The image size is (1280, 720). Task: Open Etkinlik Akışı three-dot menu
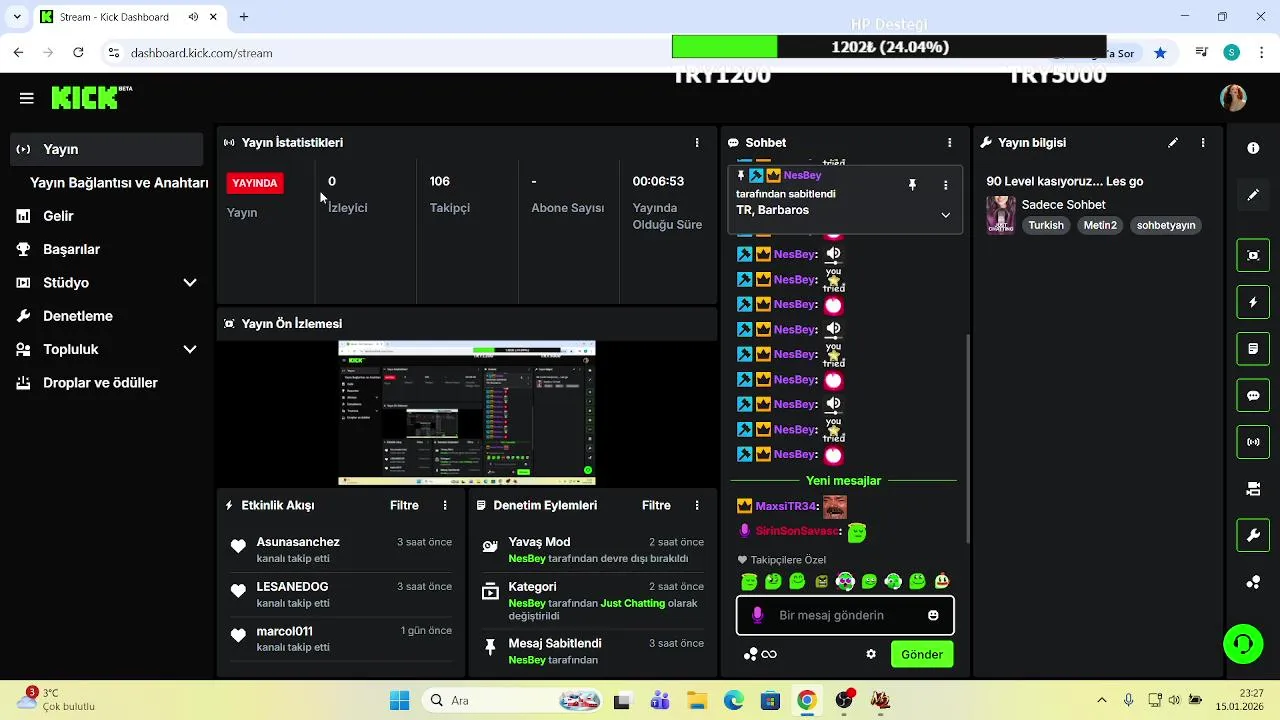tap(445, 506)
